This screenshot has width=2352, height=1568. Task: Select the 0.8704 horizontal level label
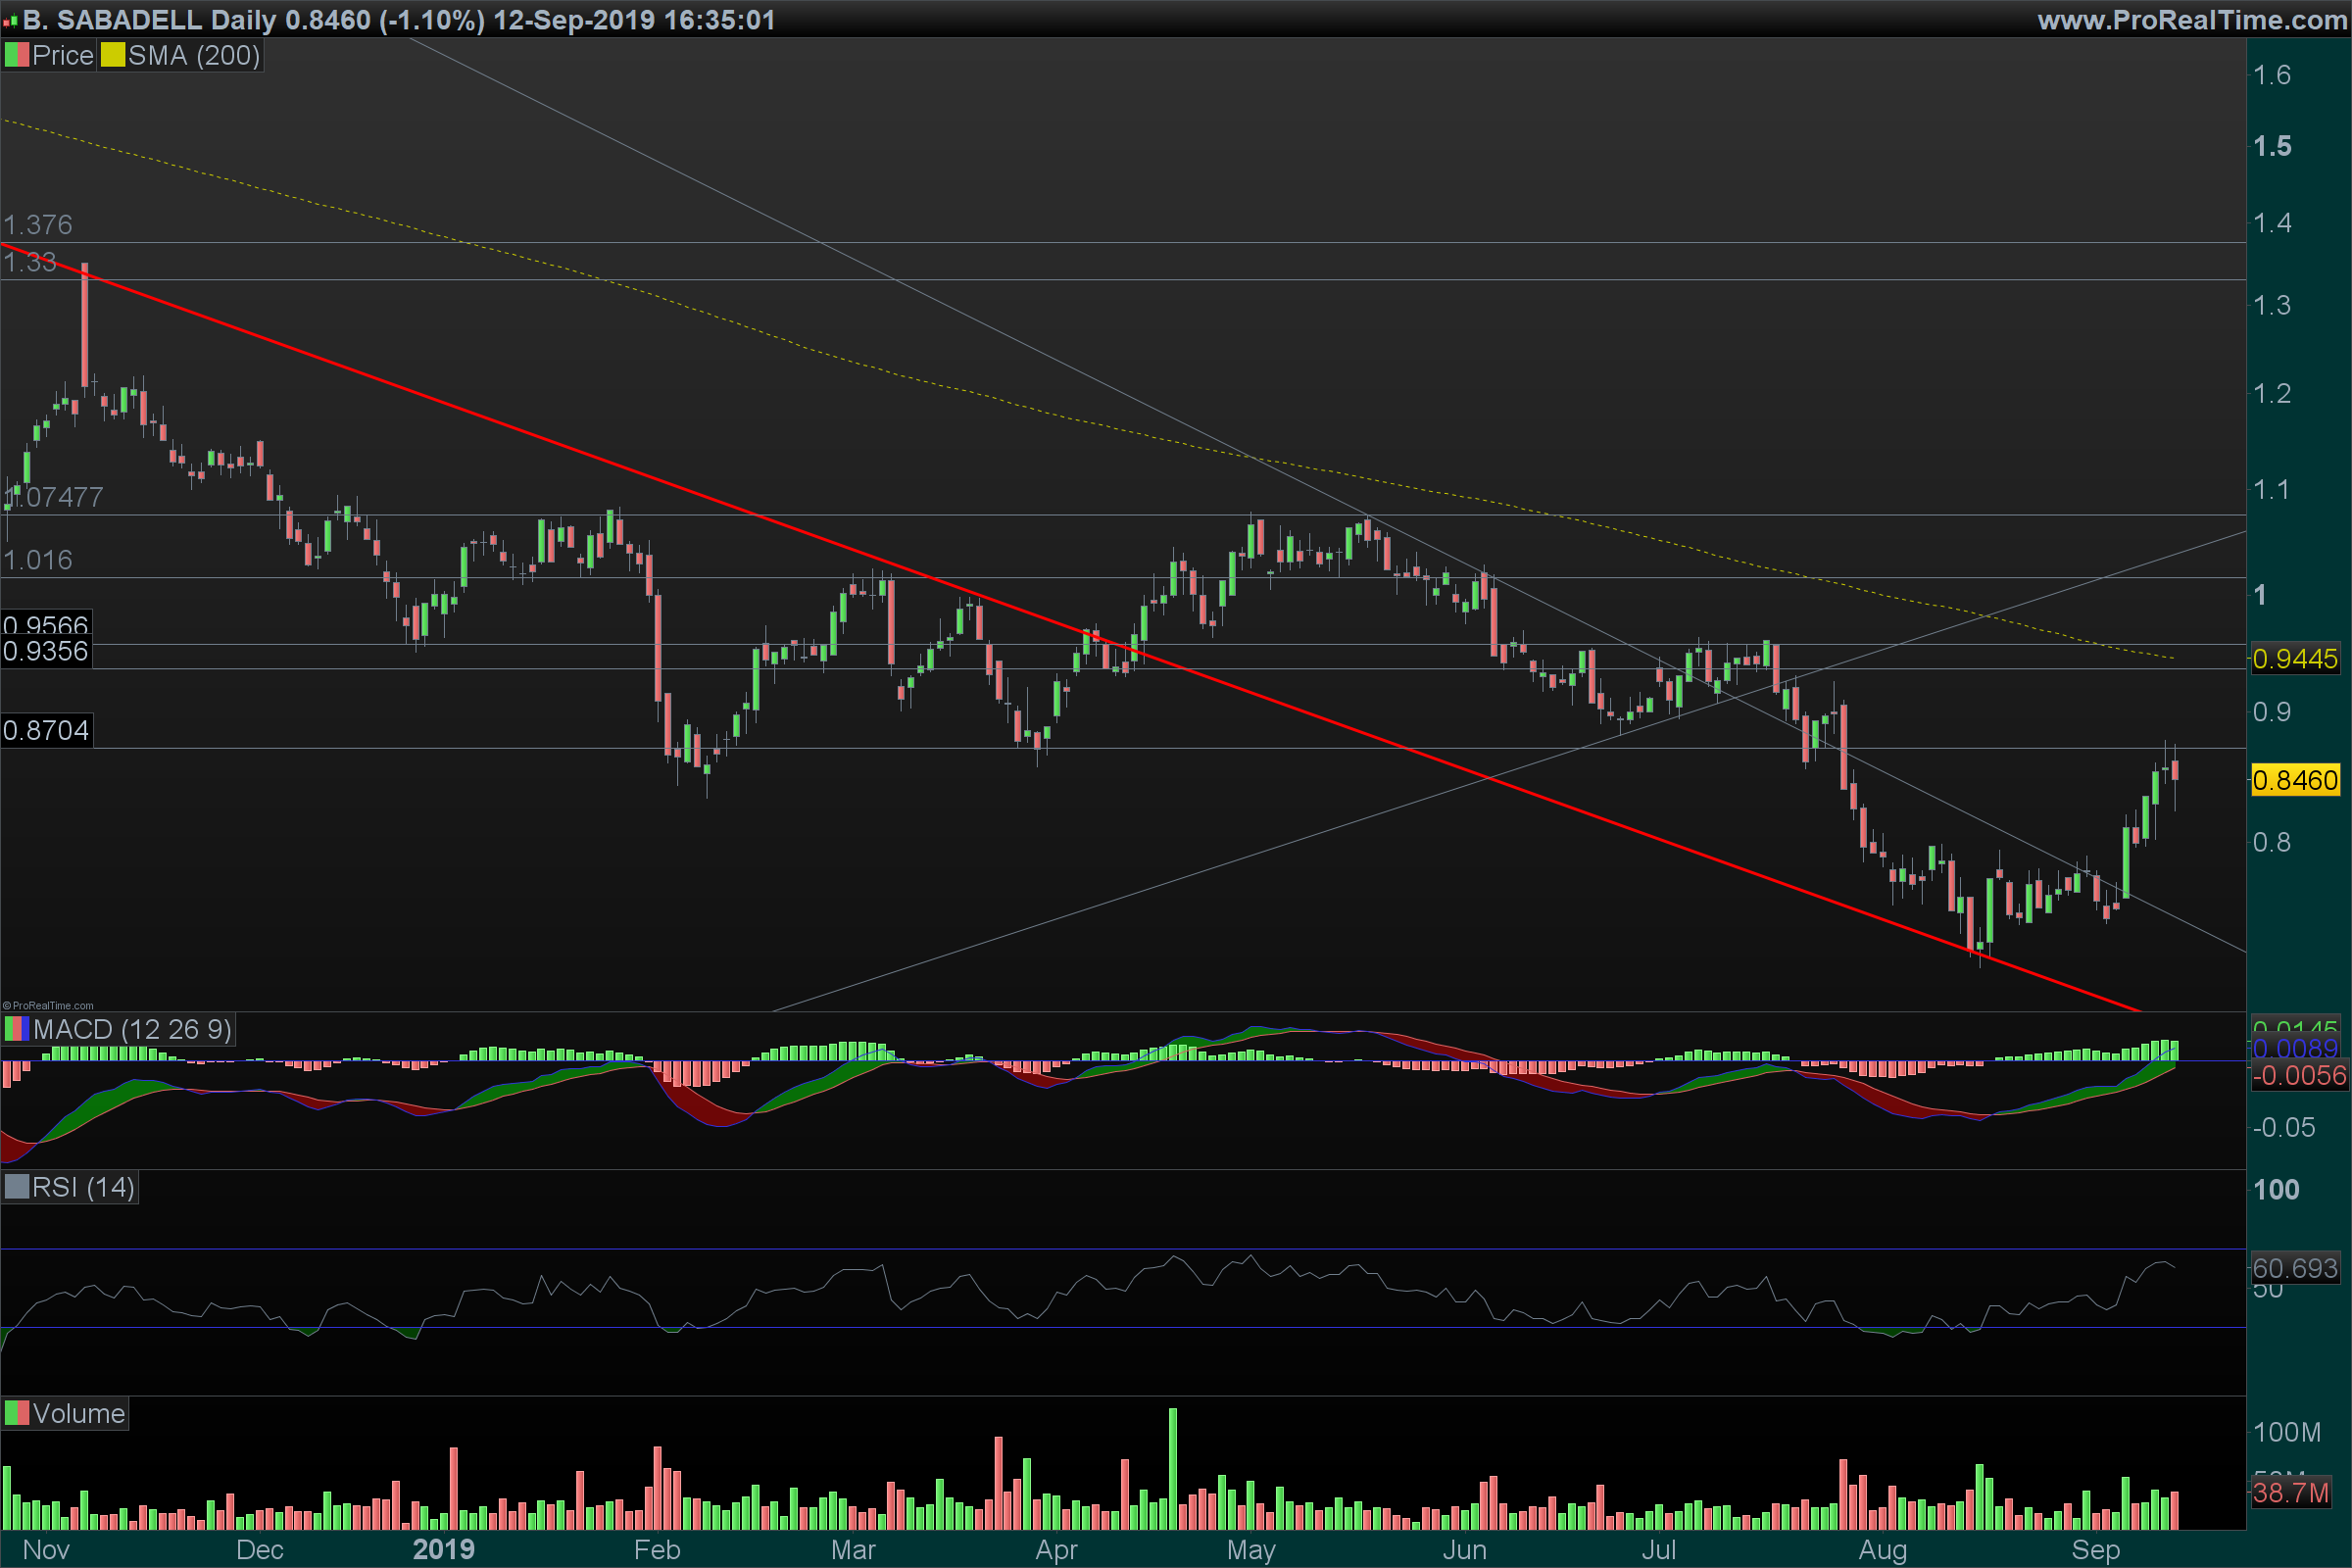pos(46,730)
